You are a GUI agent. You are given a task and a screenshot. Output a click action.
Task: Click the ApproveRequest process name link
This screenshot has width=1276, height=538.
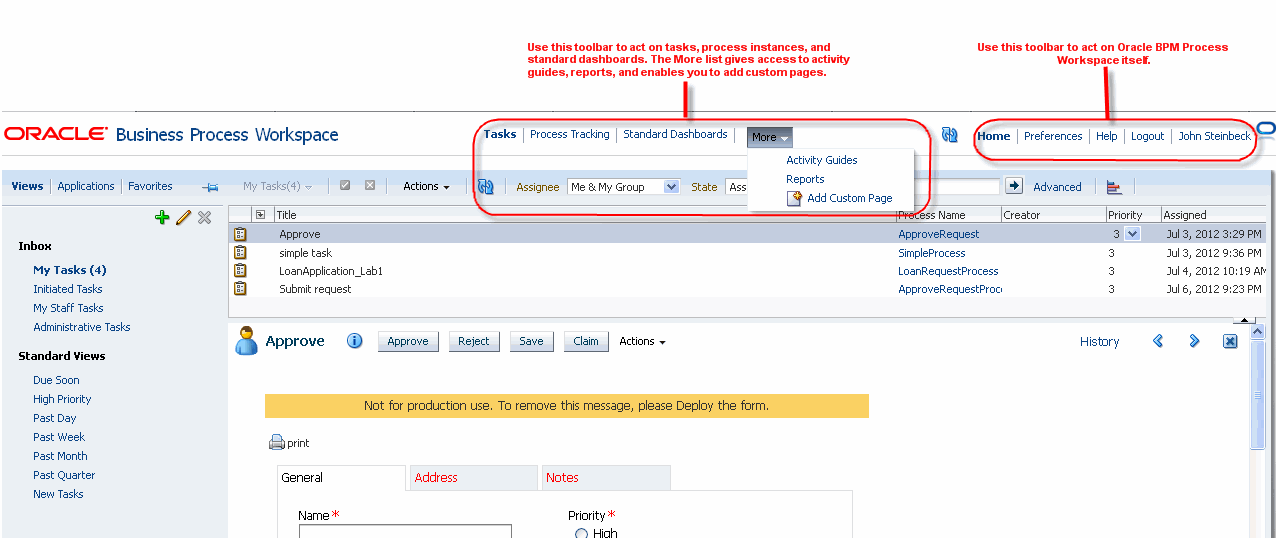[939, 234]
